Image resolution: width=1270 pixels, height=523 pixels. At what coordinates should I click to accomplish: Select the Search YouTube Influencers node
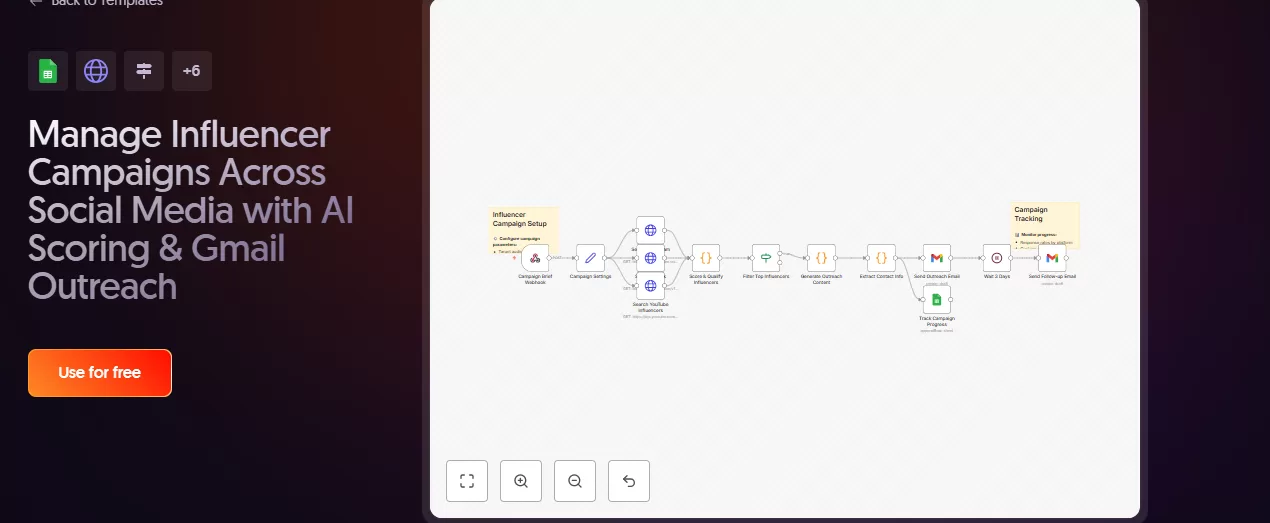(x=650, y=286)
